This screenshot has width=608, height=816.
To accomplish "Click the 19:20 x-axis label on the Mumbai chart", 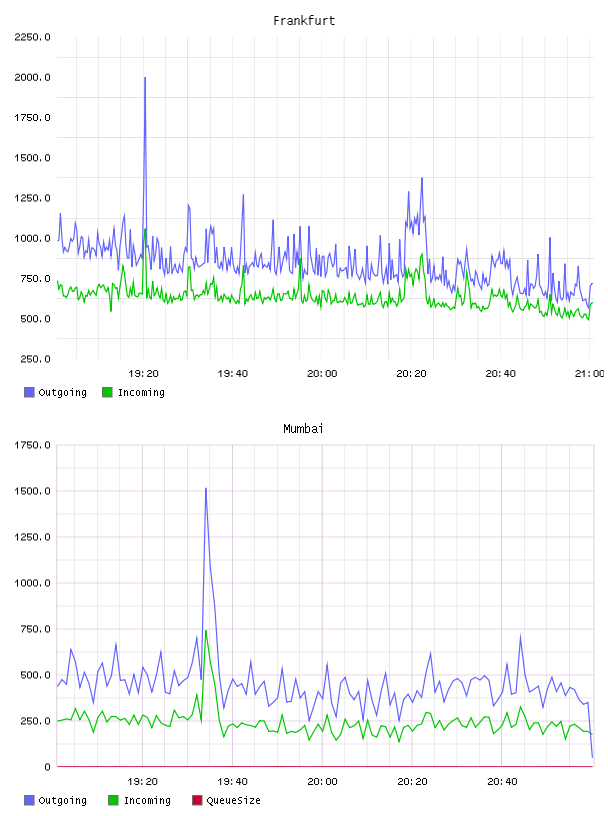I will [x=142, y=781].
